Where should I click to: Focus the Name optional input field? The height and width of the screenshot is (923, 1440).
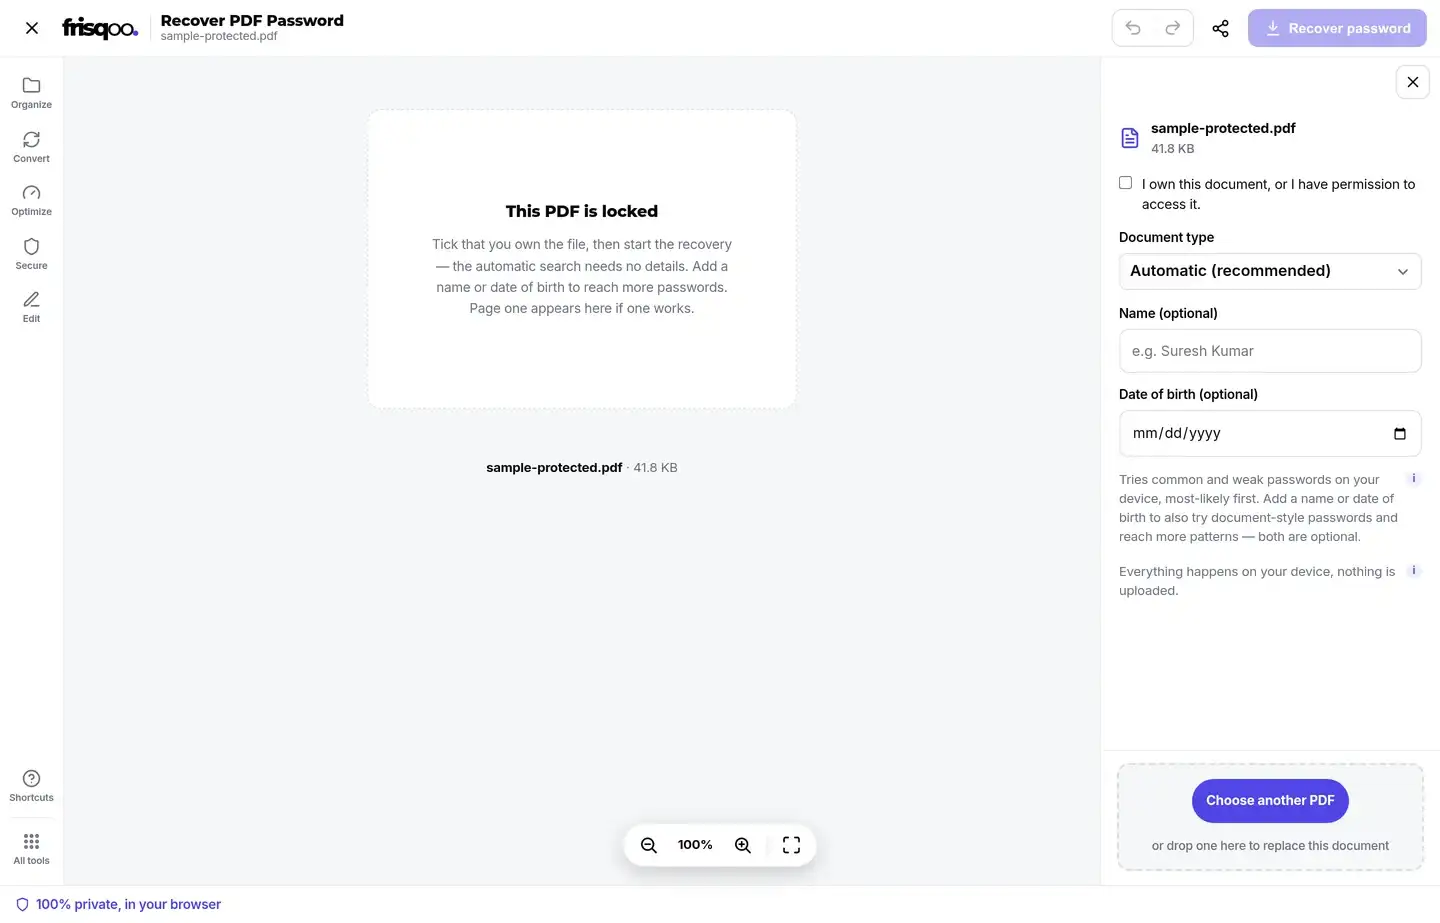click(1270, 351)
